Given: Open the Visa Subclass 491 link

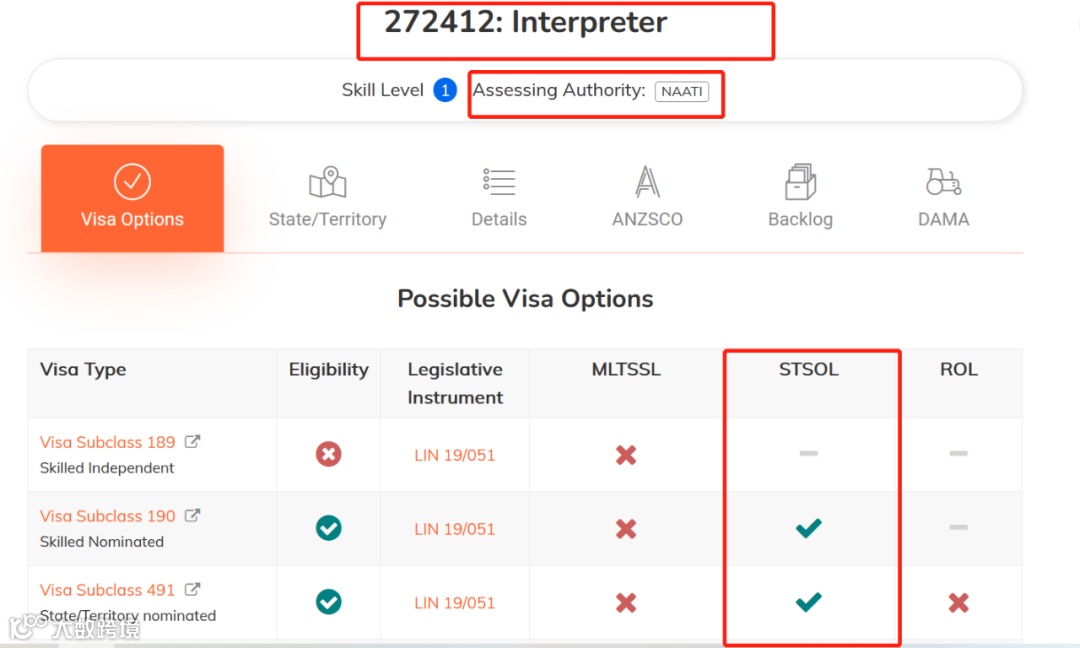Looking at the screenshot, I should click(x=108, y=590).
